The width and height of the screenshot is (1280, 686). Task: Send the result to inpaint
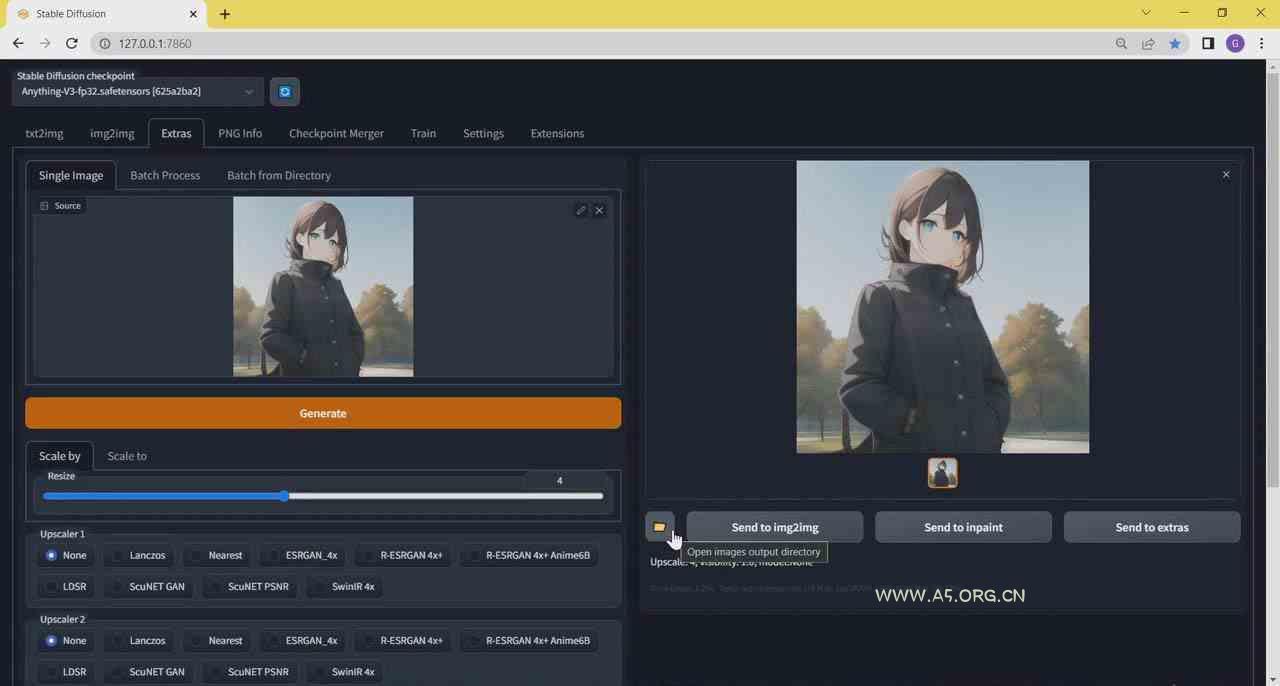(x=962, y=527)
